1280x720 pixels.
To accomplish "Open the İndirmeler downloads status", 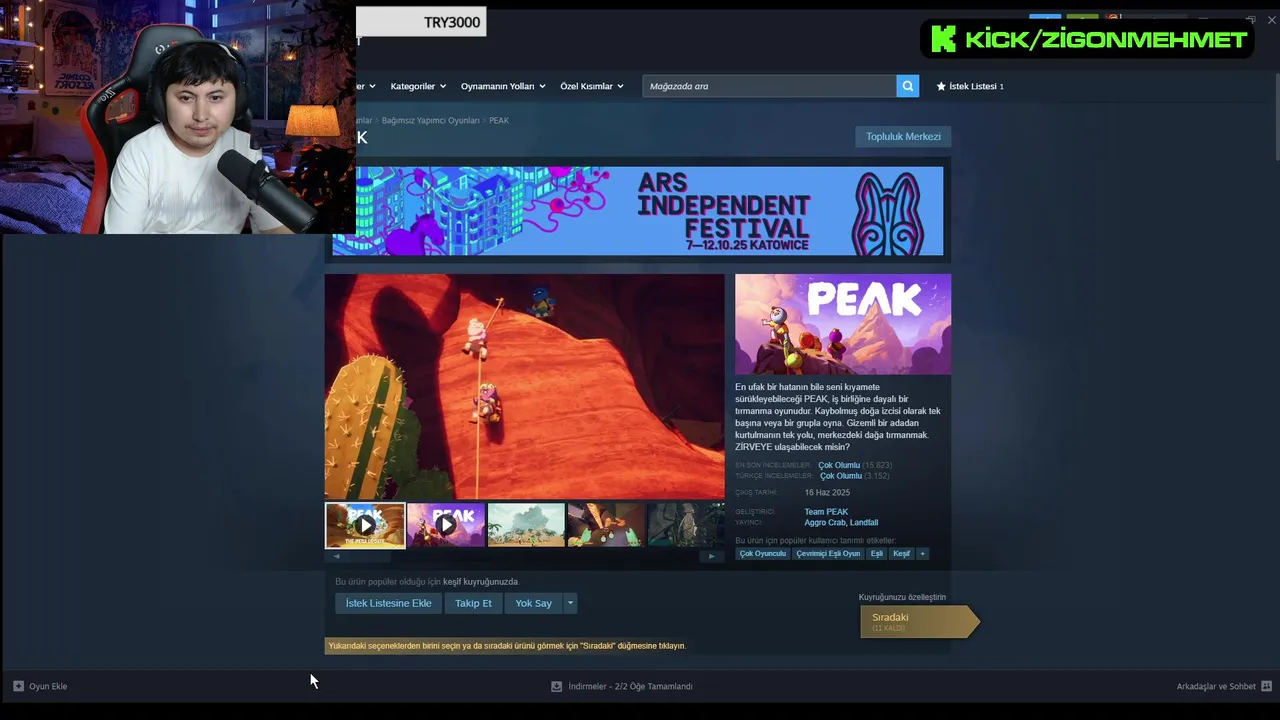I will [x=622, y=686].
